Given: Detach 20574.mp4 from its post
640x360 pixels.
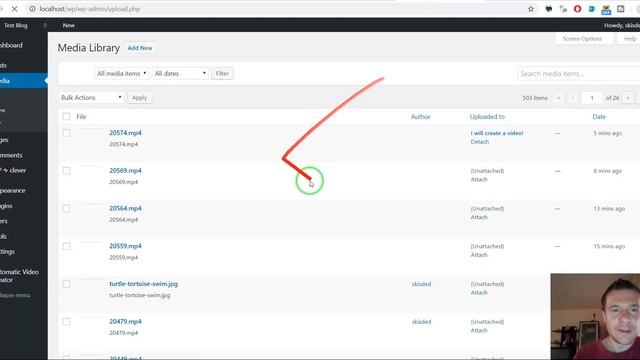Looking at the screenshot, I should click(480, 142).
